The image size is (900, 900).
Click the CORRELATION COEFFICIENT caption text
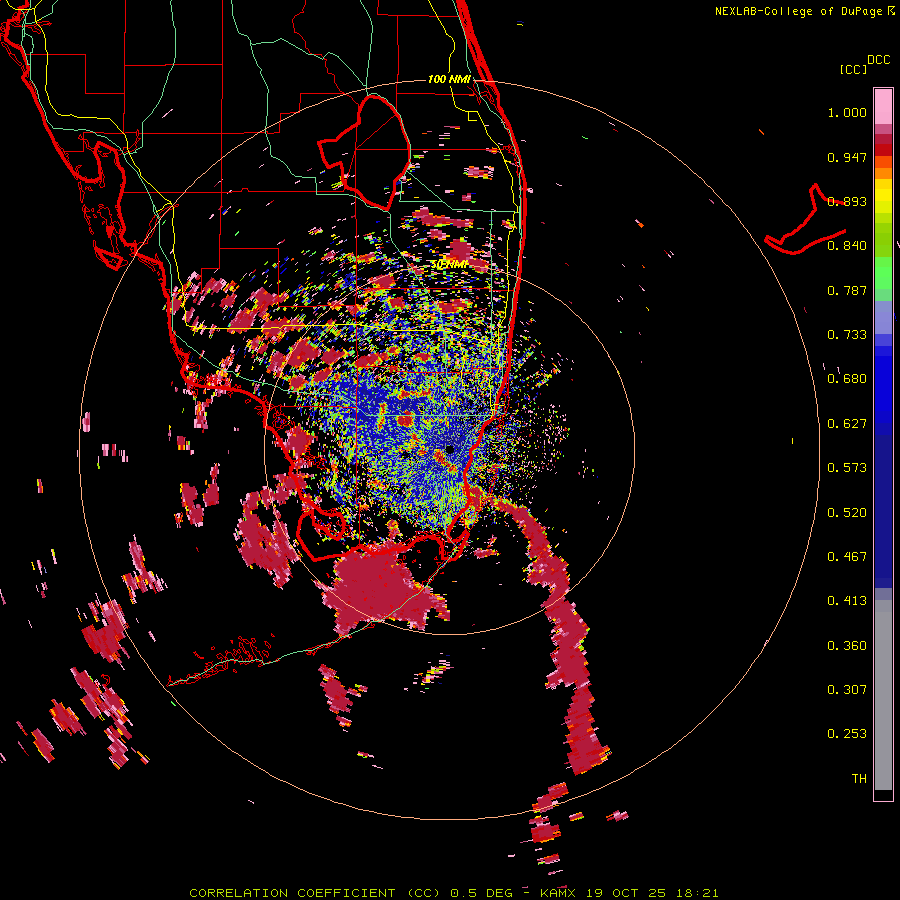pyautogui.click(x=292, y=893)
